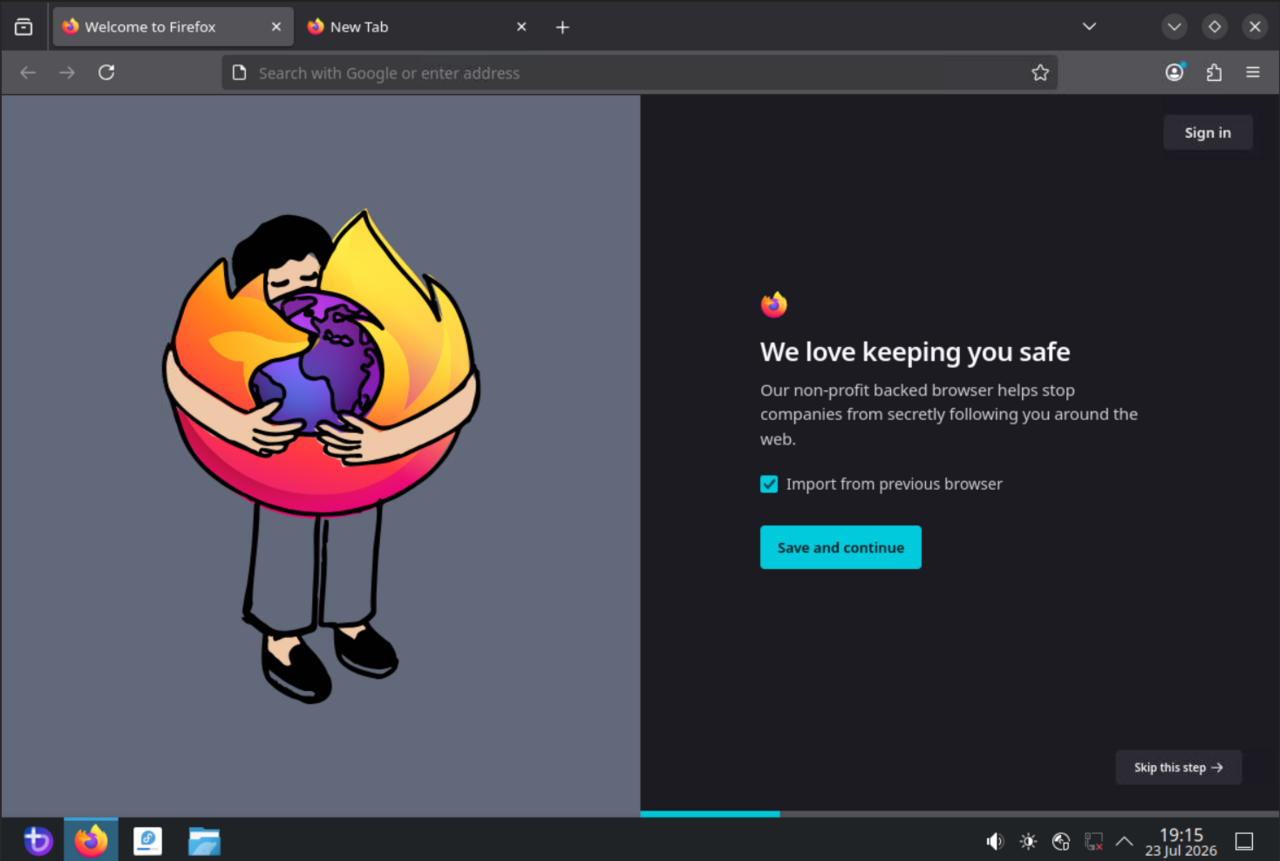Open the brightness settings tray icon

tap(1028, 841)
